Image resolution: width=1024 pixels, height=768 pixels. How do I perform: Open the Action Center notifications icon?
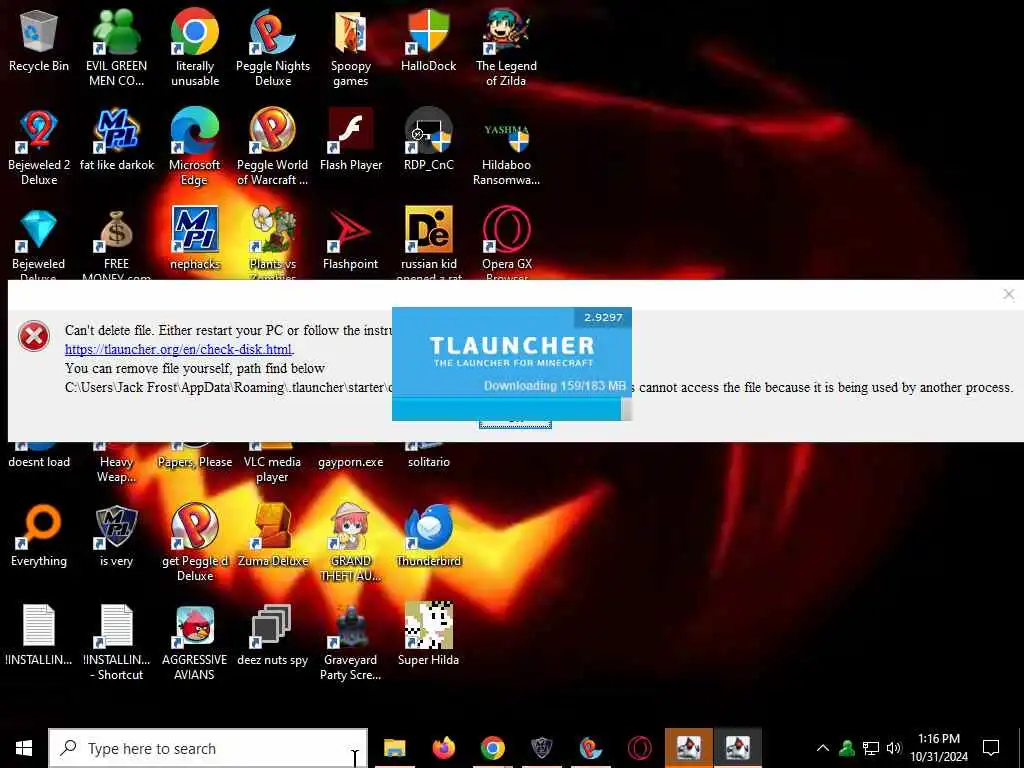tap(991, 748)
